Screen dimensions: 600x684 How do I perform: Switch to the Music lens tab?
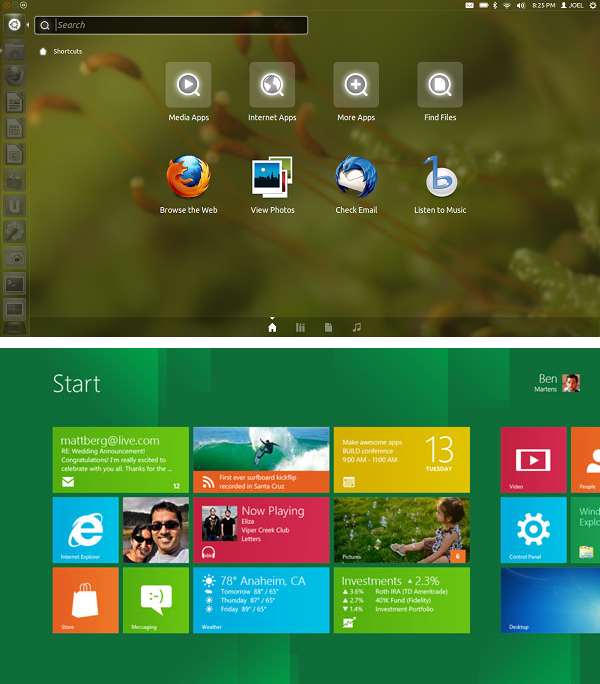[357, 328]
